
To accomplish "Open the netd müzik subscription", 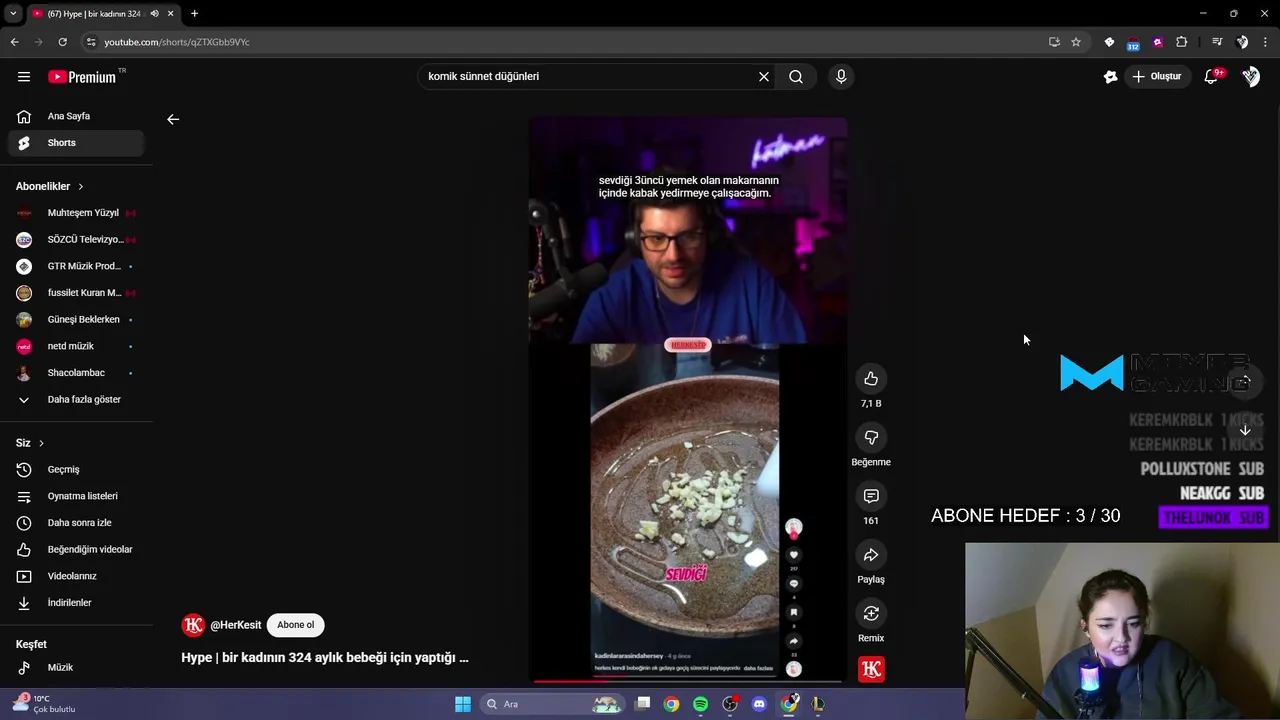I will (x=76, y=346).
